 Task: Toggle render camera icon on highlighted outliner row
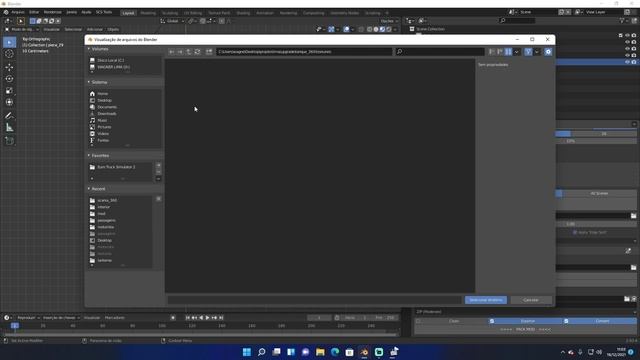pyautogui.click(x=634, y=62)
